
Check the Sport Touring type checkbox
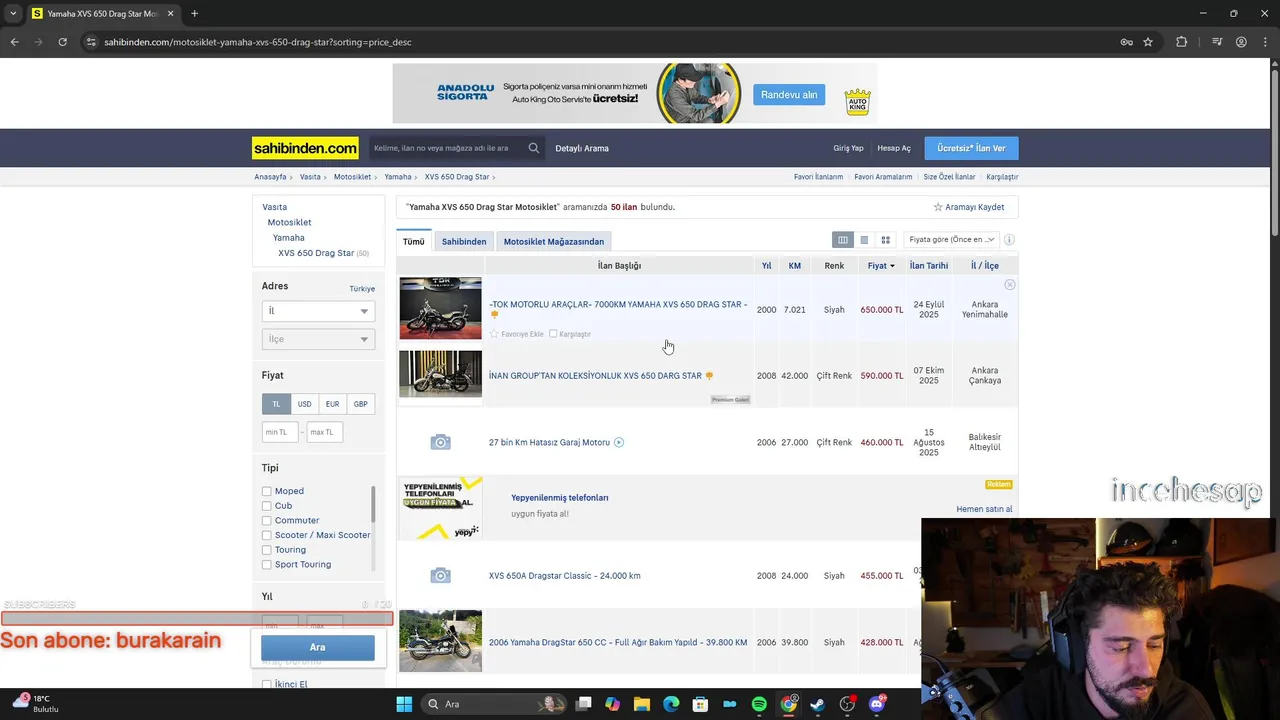point(267,565)
